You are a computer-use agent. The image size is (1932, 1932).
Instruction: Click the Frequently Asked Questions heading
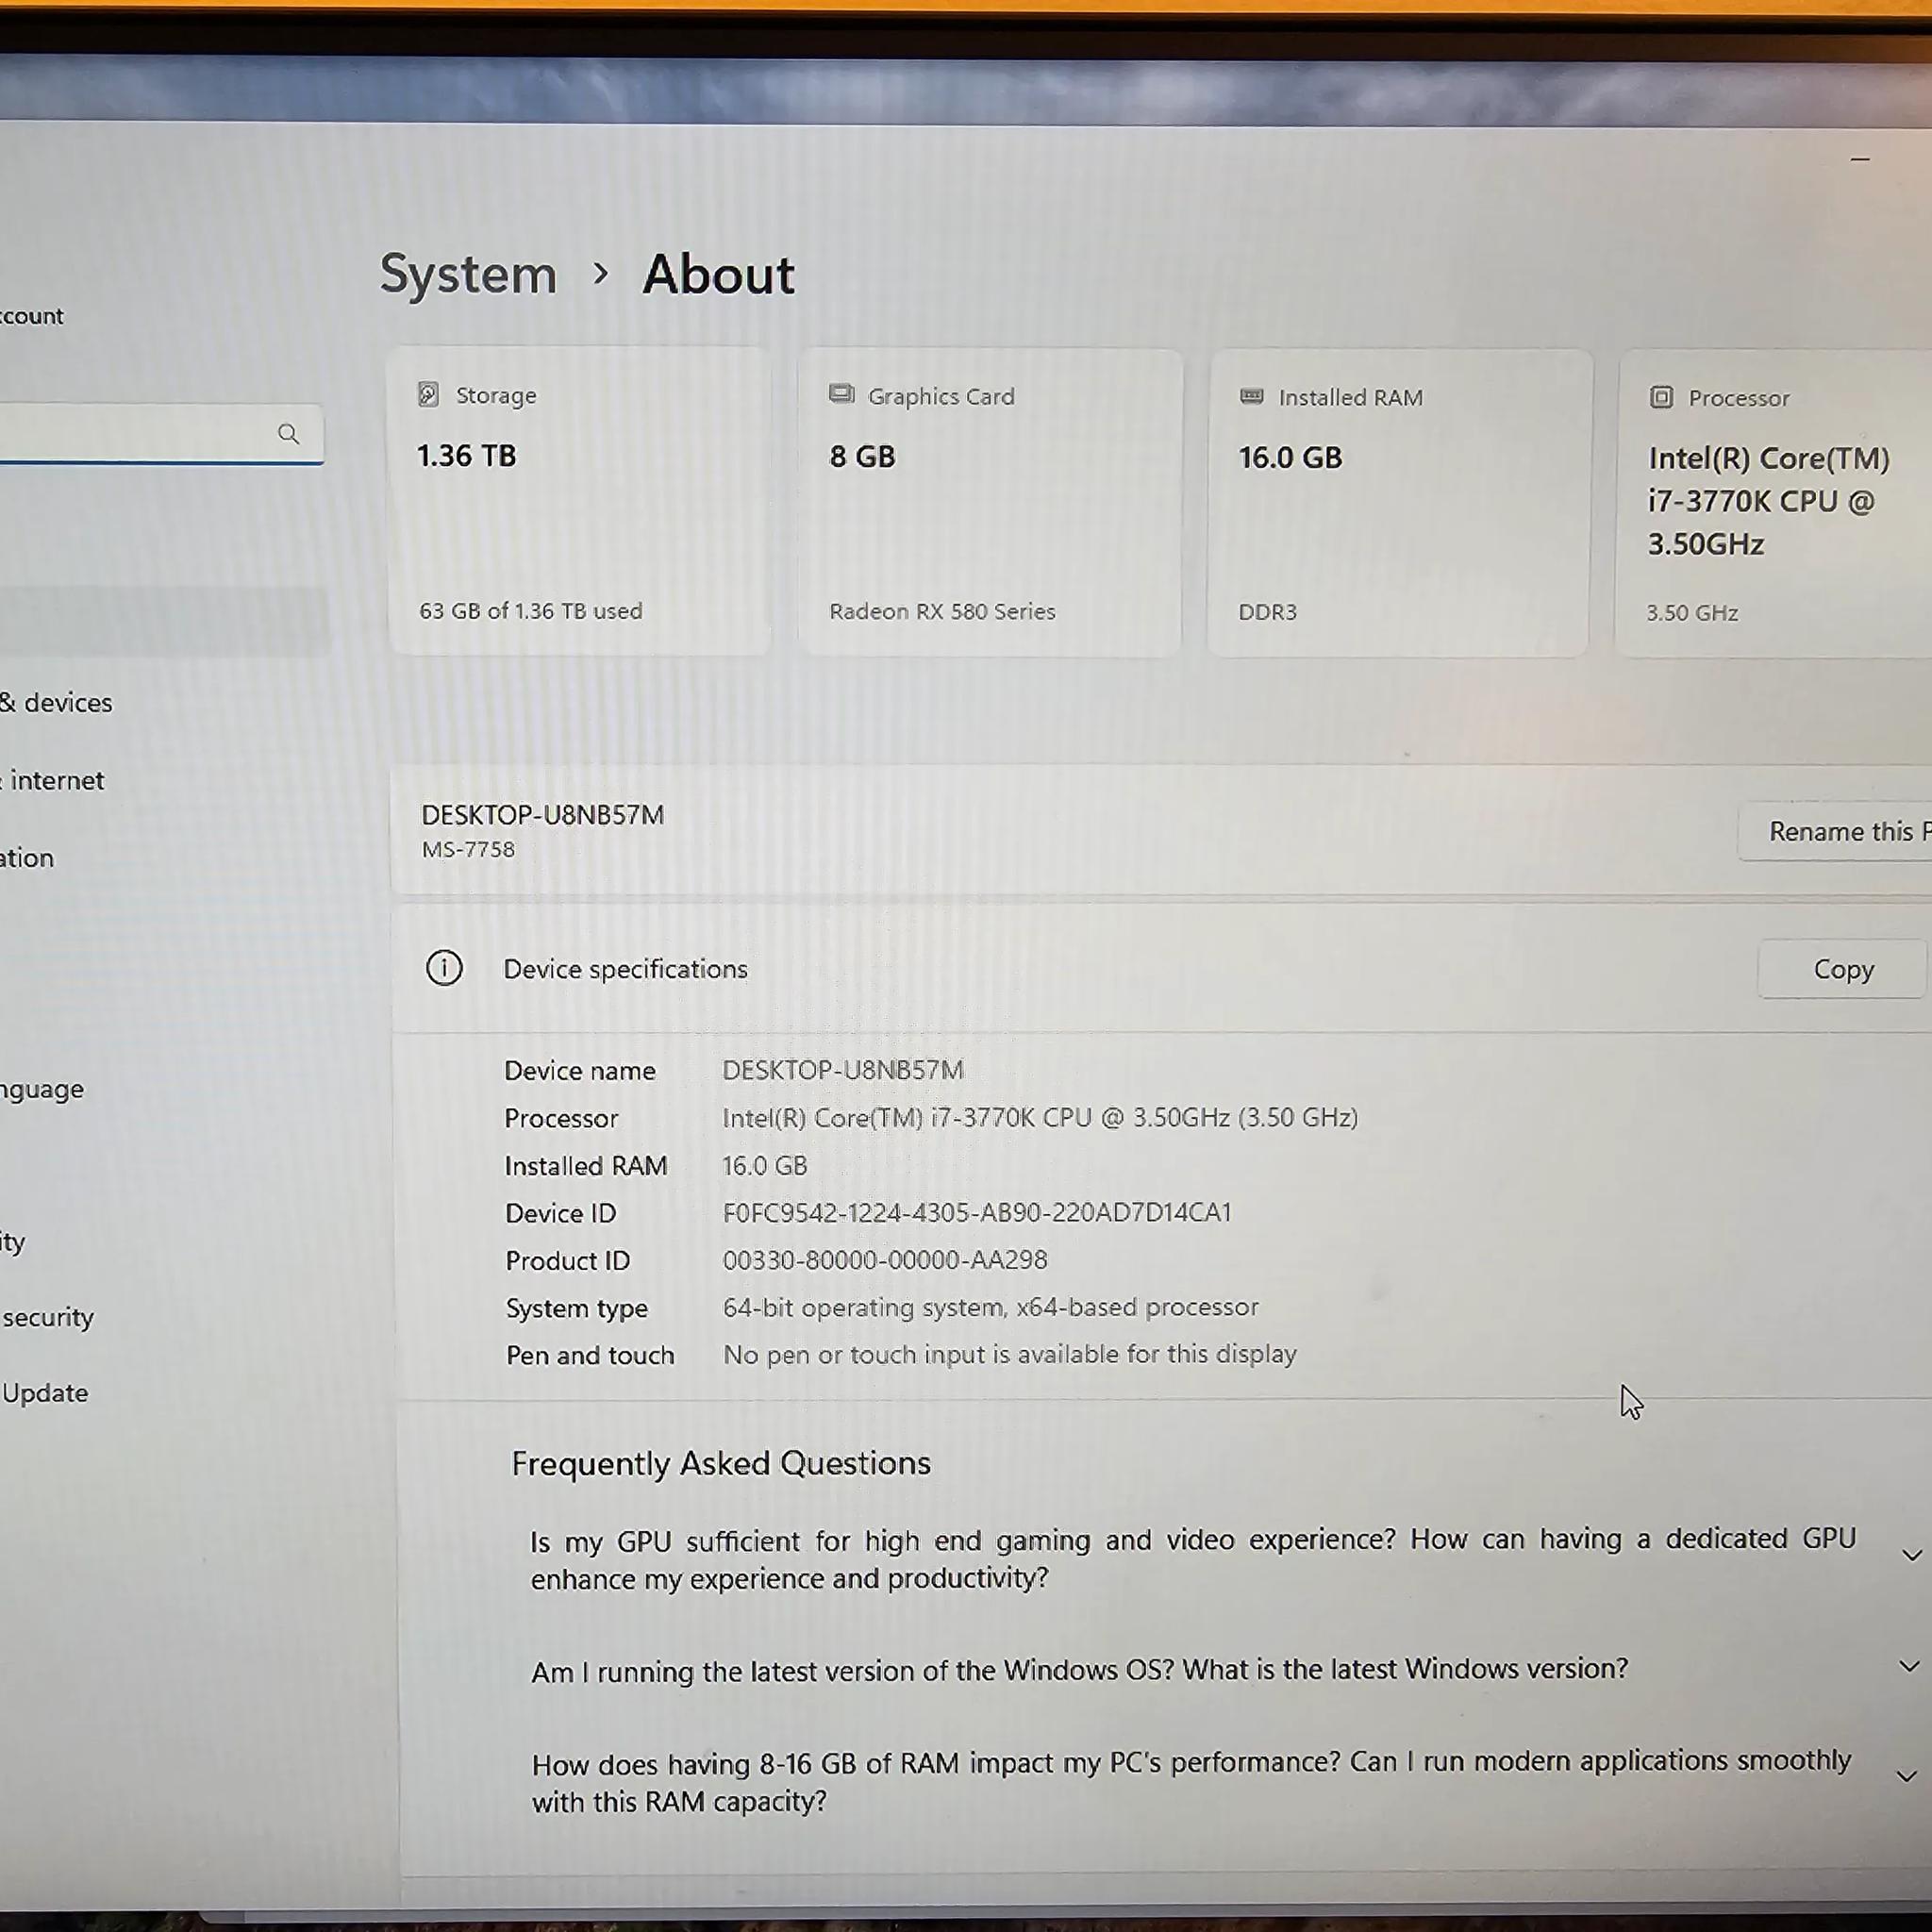[x=720, y=1464]
